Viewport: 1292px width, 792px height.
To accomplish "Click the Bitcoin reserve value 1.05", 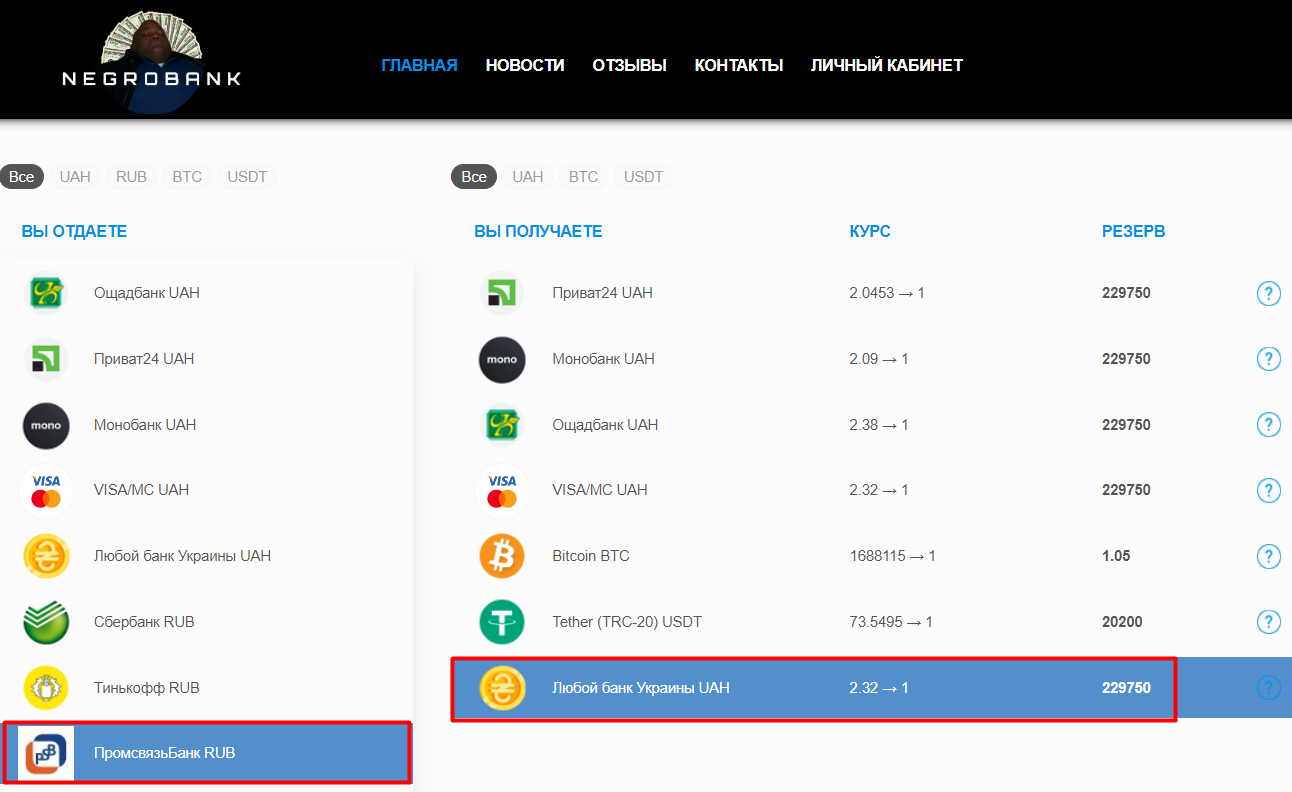I will click(1116, 556).
